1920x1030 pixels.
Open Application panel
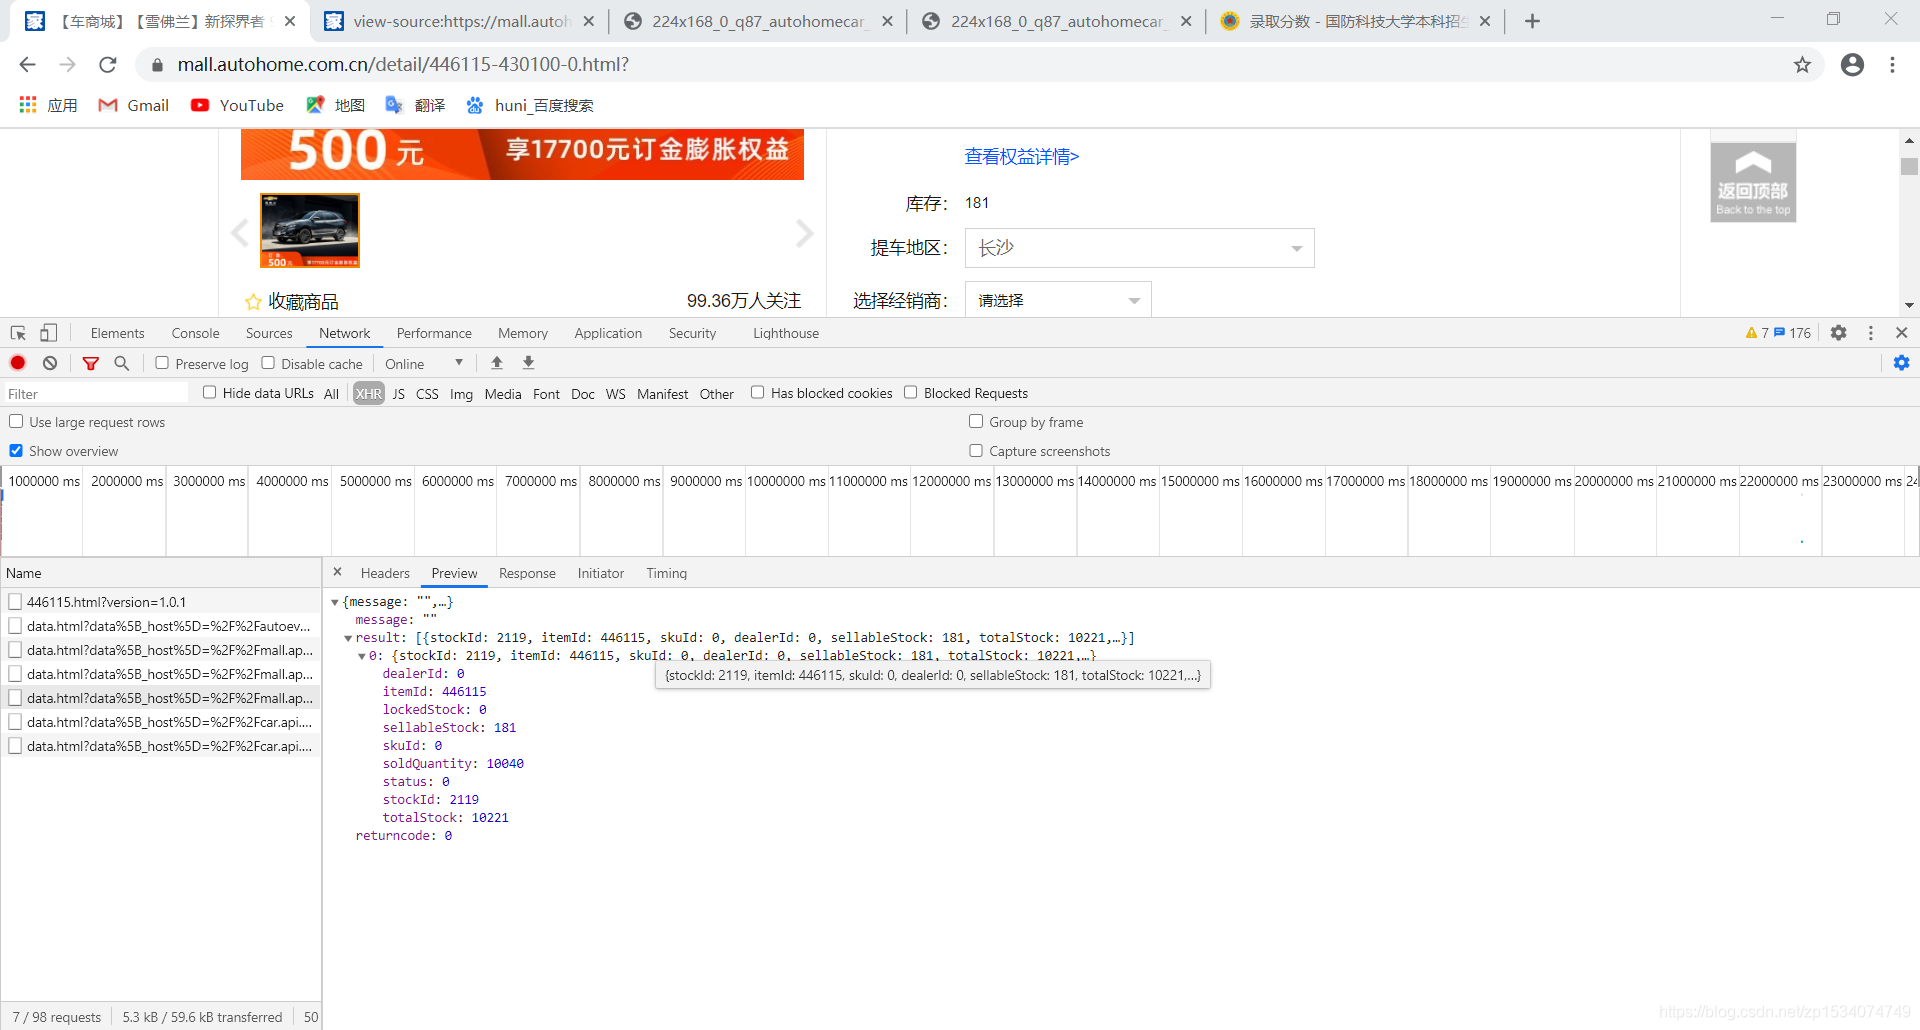(x=608, y=333)
